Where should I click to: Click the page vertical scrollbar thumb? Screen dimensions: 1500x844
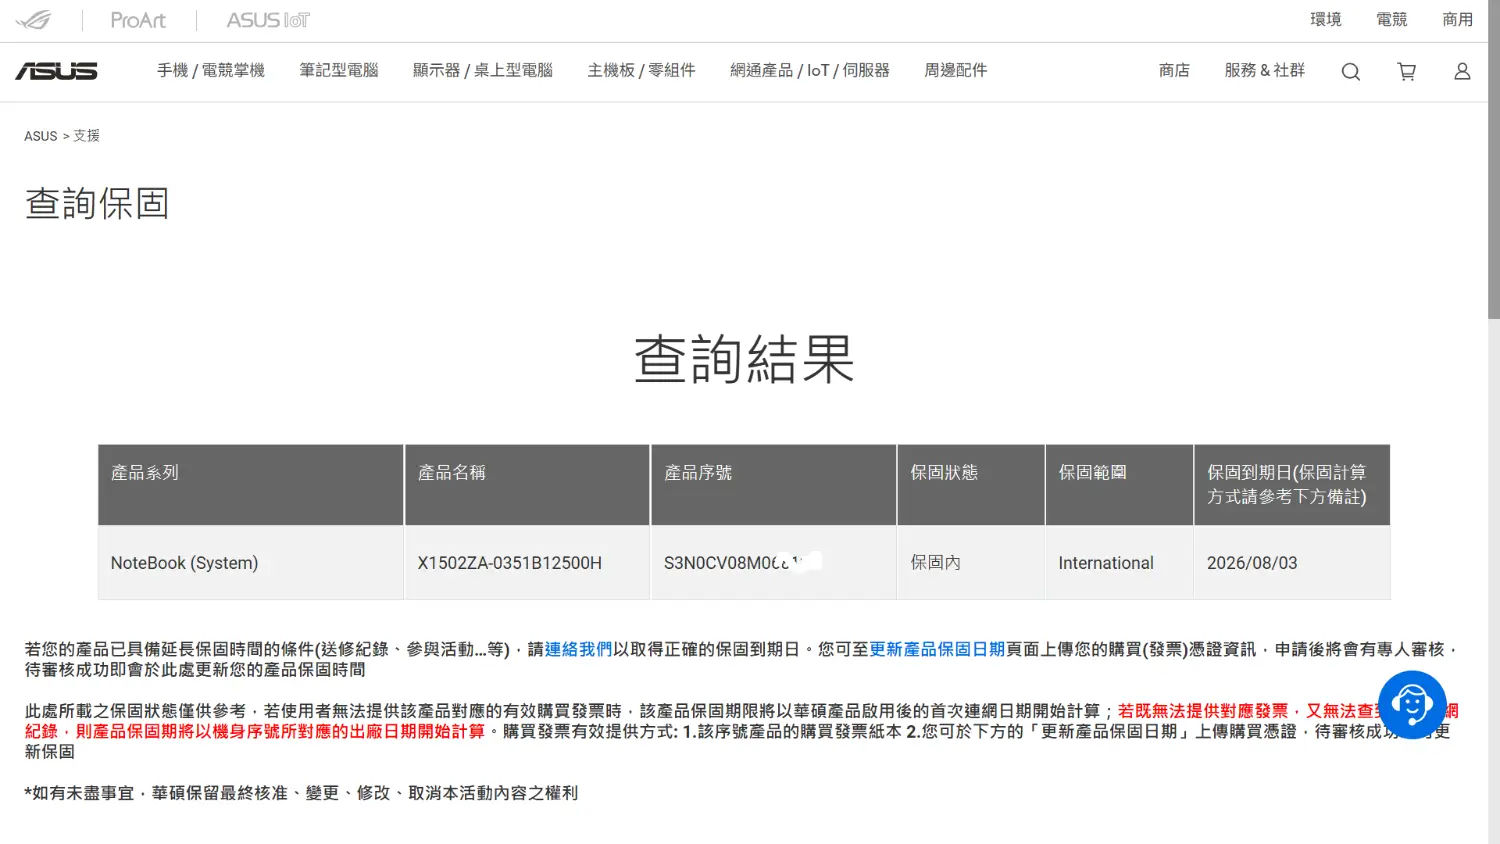pos(1494,160)
